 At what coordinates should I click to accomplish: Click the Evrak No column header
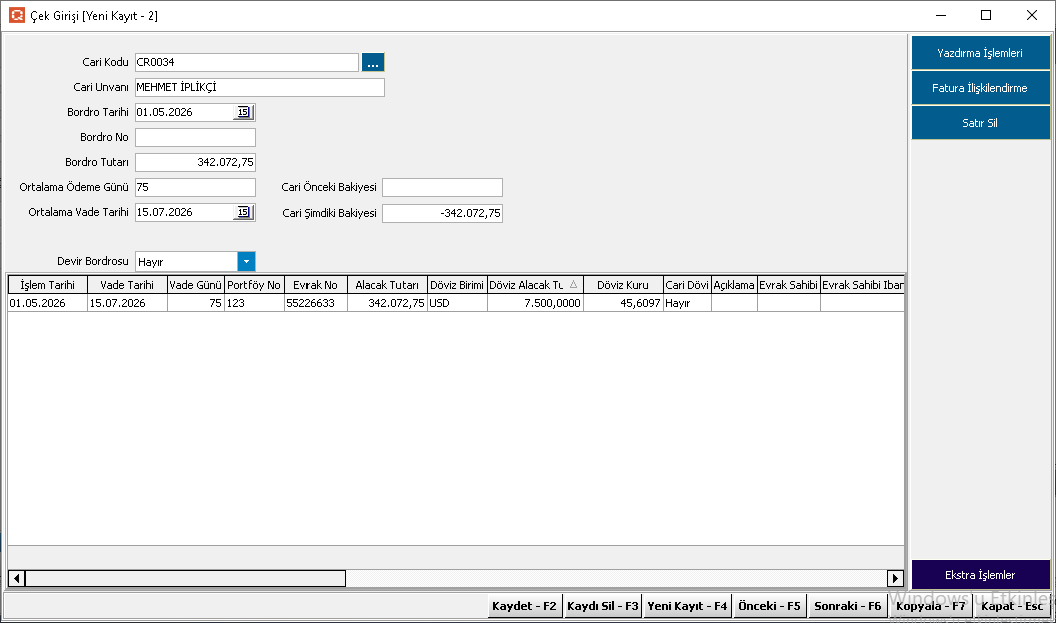(316, 285)
